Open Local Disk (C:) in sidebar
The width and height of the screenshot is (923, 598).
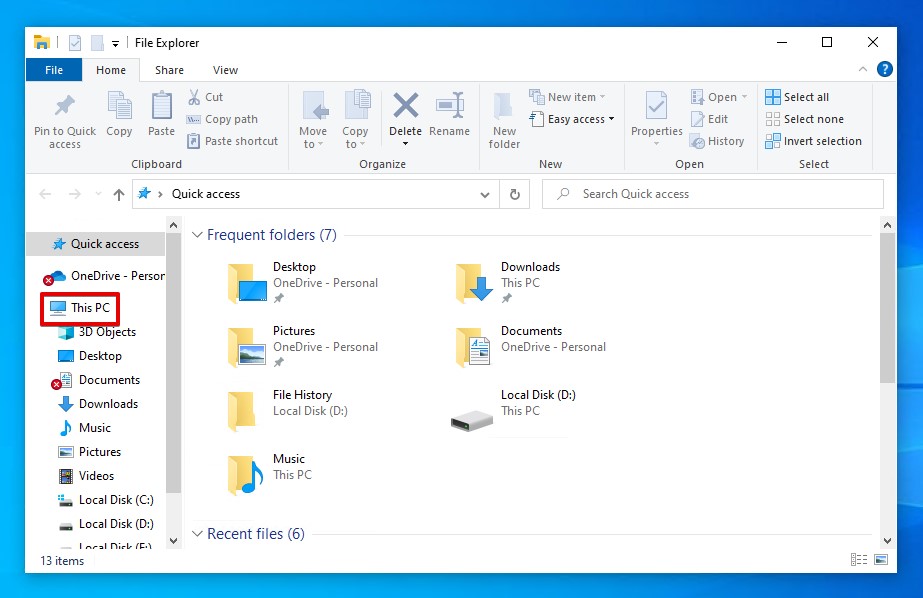click(105, 500)
